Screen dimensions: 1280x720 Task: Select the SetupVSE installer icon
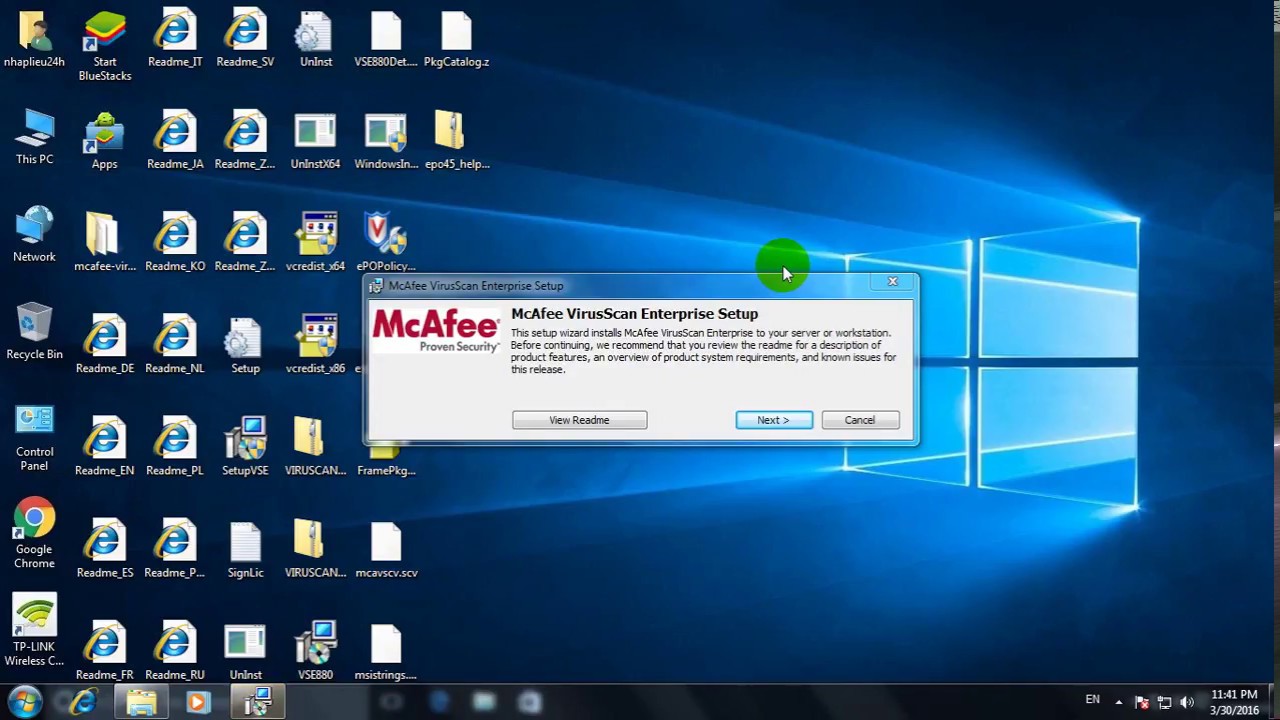[245, 438]
